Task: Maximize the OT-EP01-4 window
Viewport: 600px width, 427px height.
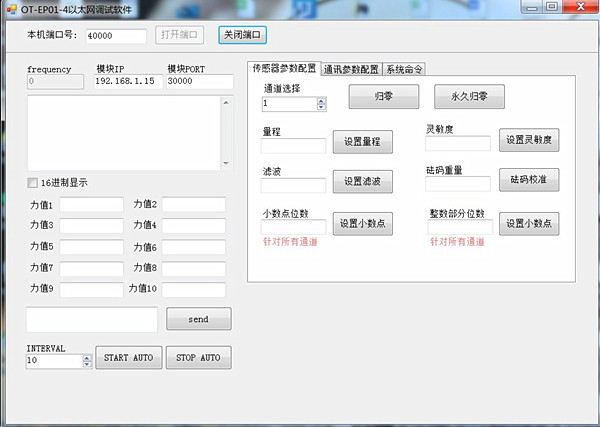Action: click(x=551, y=7)
